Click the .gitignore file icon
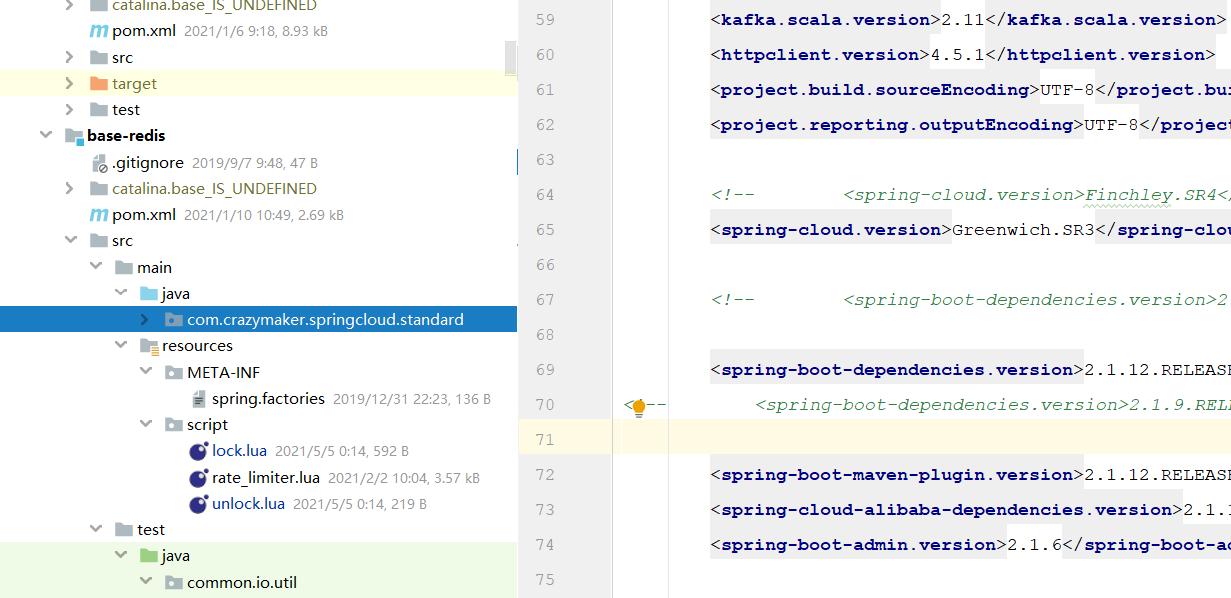The image size is (1231, 598). [x=98, y=162]
